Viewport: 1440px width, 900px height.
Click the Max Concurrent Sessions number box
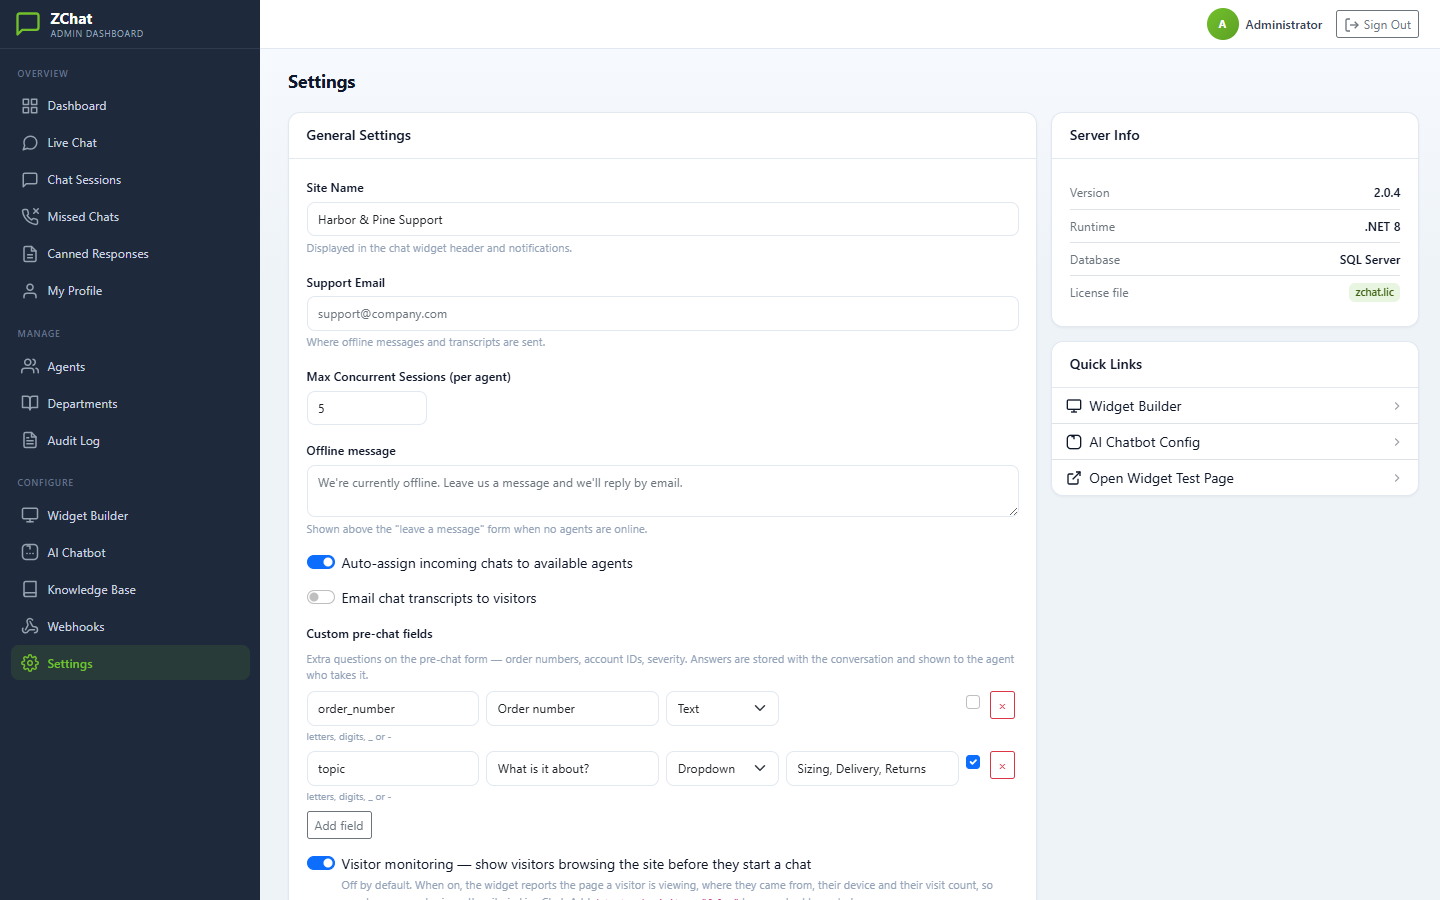click(366, 408)
